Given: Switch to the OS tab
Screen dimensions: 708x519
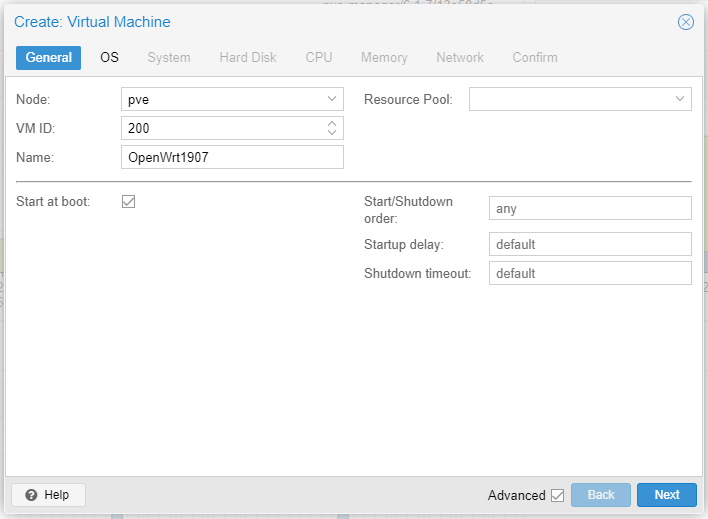Looking at the screenshot, I should pos(109,57).
